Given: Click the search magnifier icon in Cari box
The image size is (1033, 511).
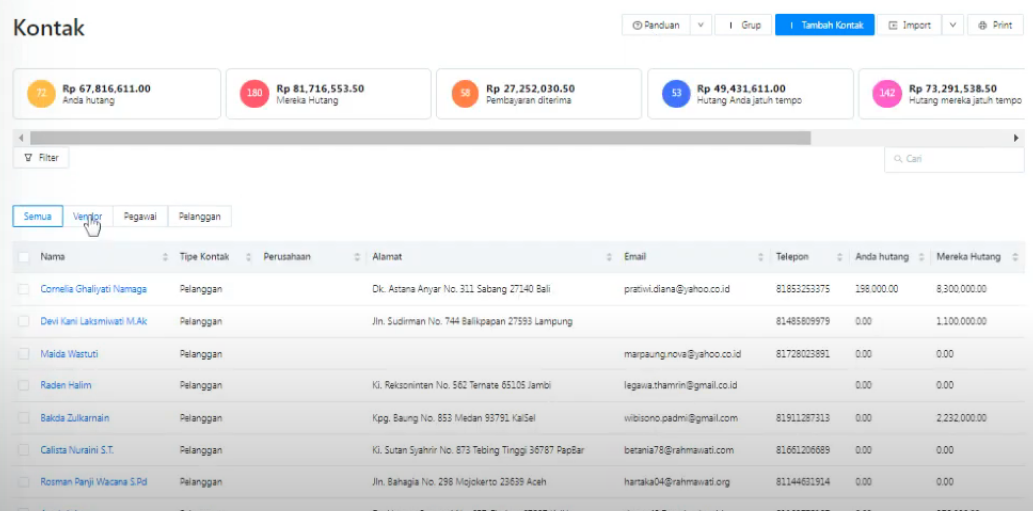Looking at the screenshot, I should pos(897,159).
